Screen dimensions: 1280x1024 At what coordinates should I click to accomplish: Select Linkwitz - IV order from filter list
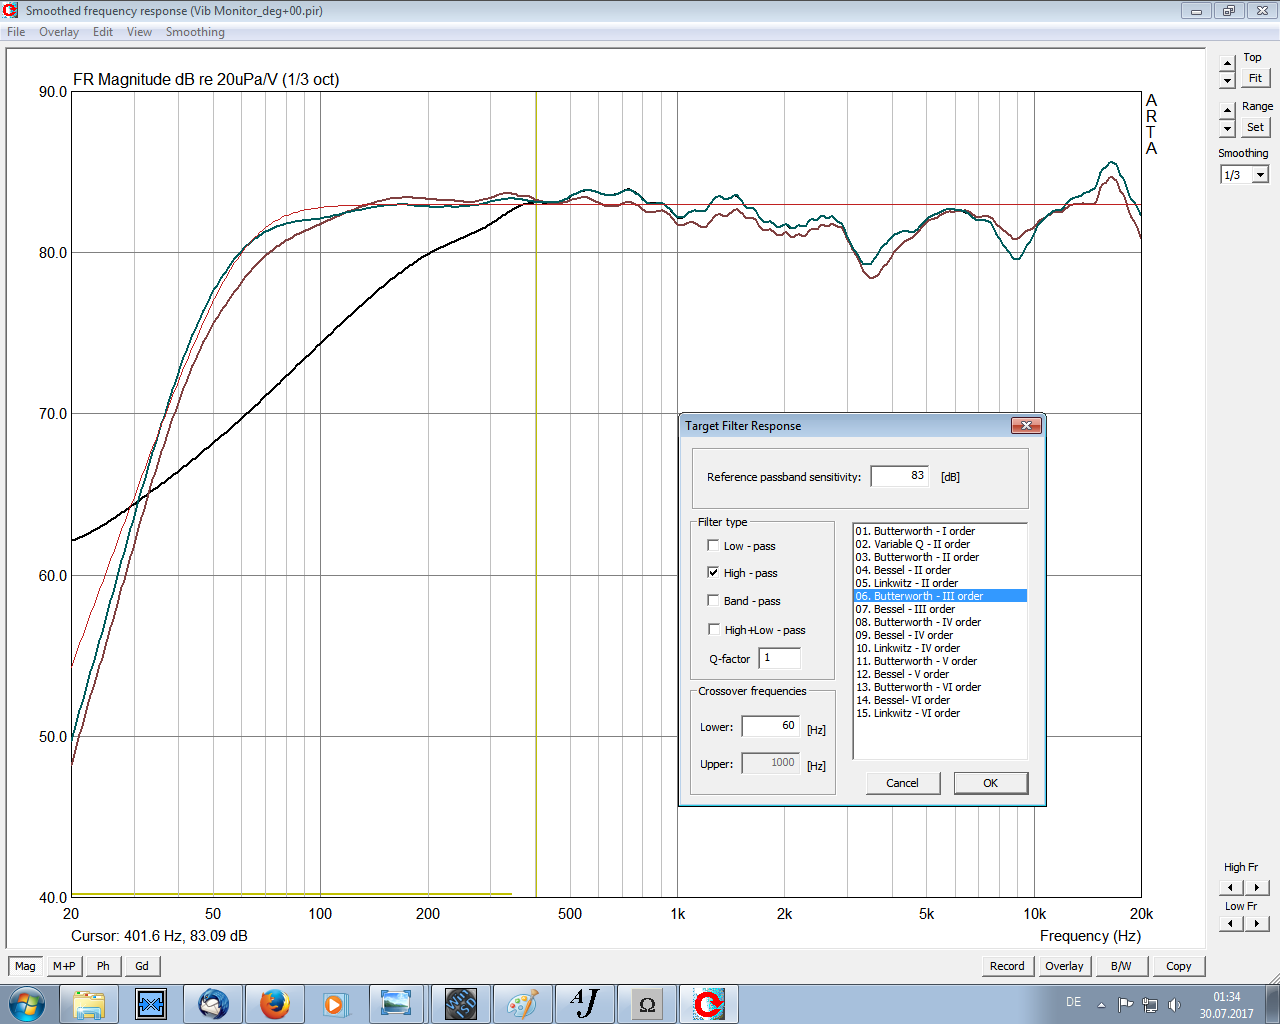907,648
